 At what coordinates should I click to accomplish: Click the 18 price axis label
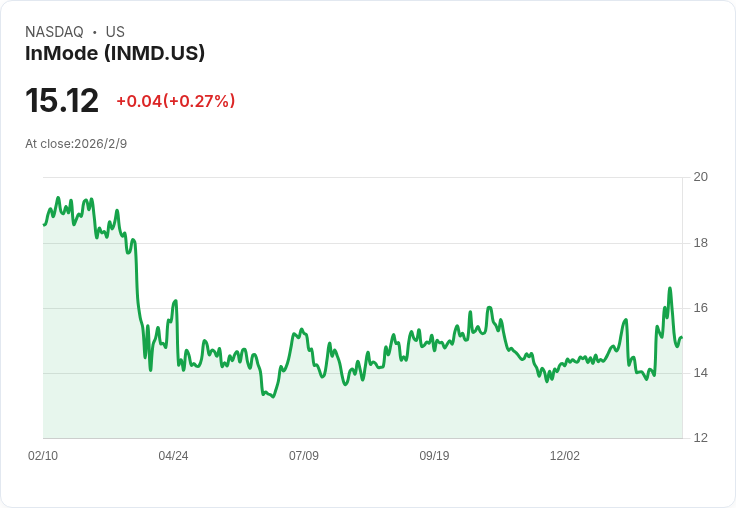pyautogui.click(x=701, y=243)
